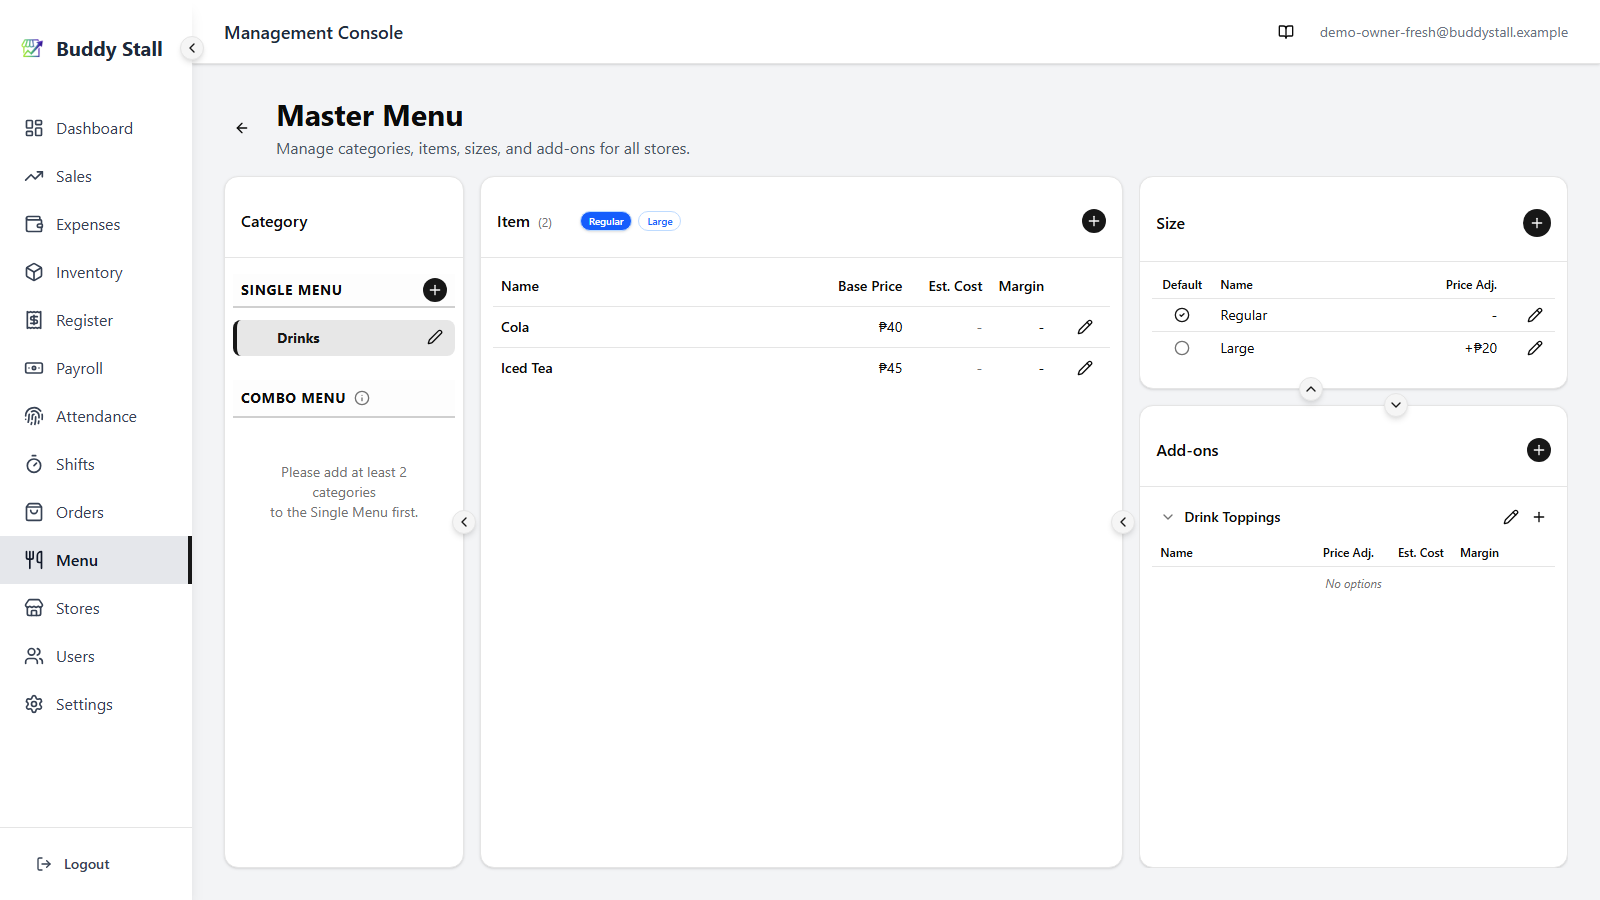Collapse the Drink Toppings group
The image size is (1600, 900).
tap(1168, 517)
